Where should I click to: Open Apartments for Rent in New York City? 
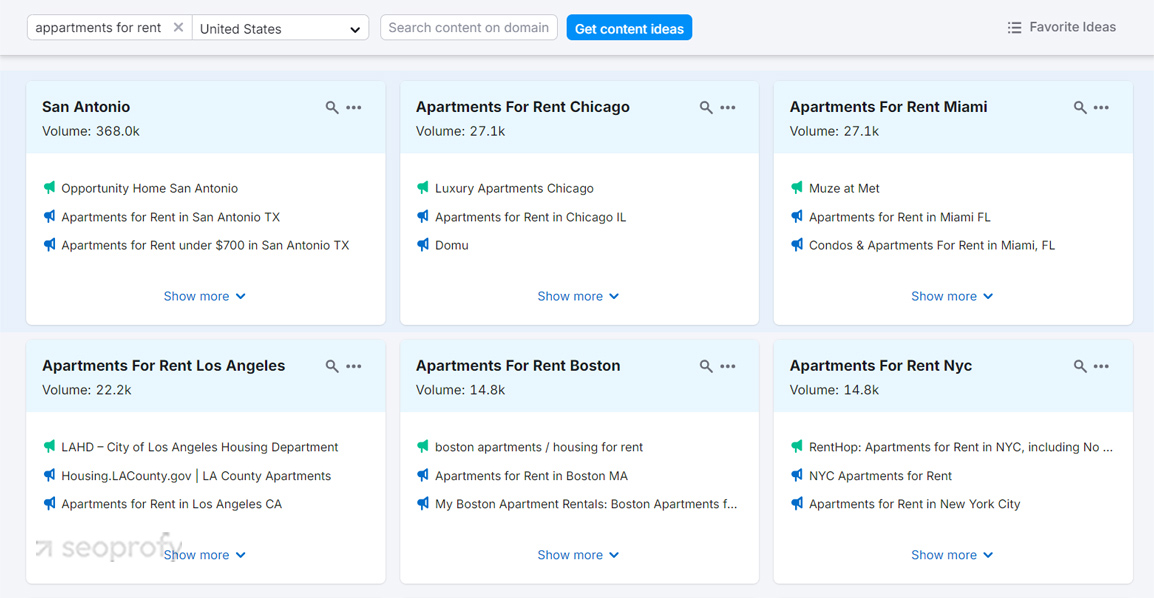[x=915, y=504]
